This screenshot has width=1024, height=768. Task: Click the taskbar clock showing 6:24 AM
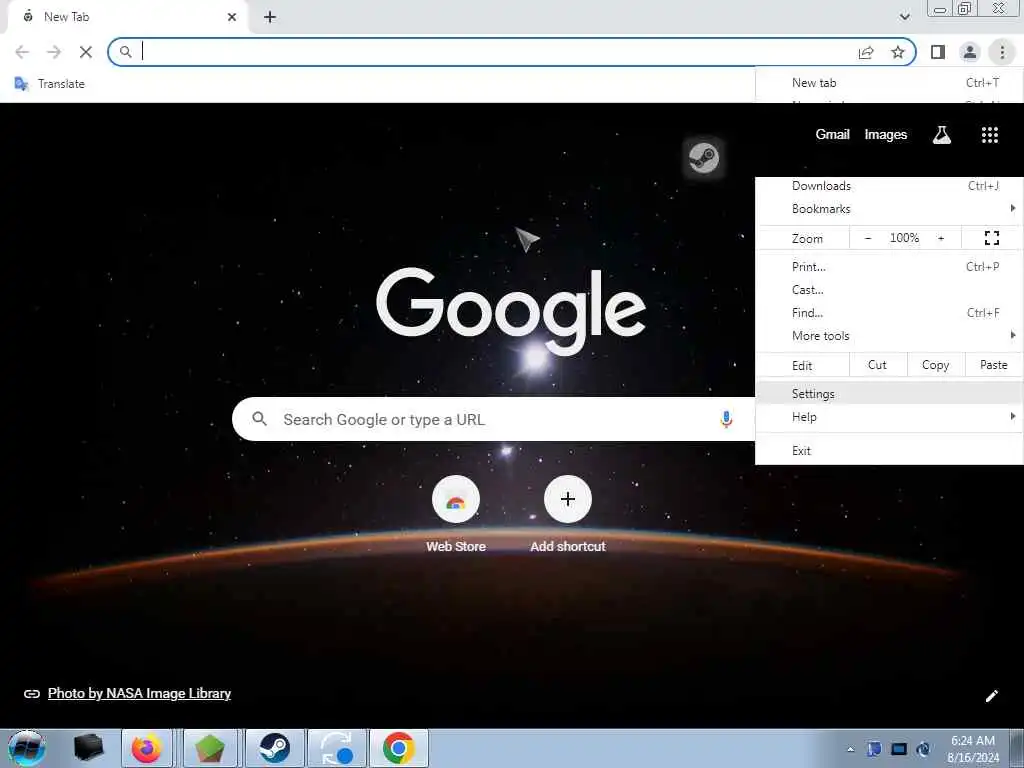pyautogui.click(x=972, y=748)
